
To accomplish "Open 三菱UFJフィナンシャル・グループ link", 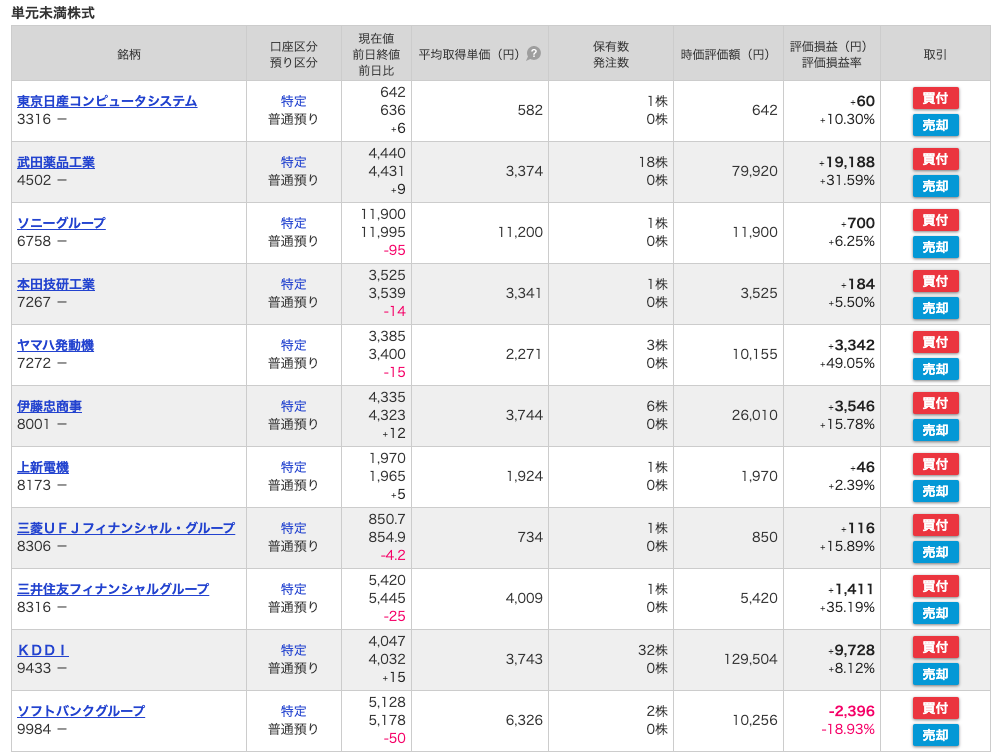I will (x=126, y=528).
